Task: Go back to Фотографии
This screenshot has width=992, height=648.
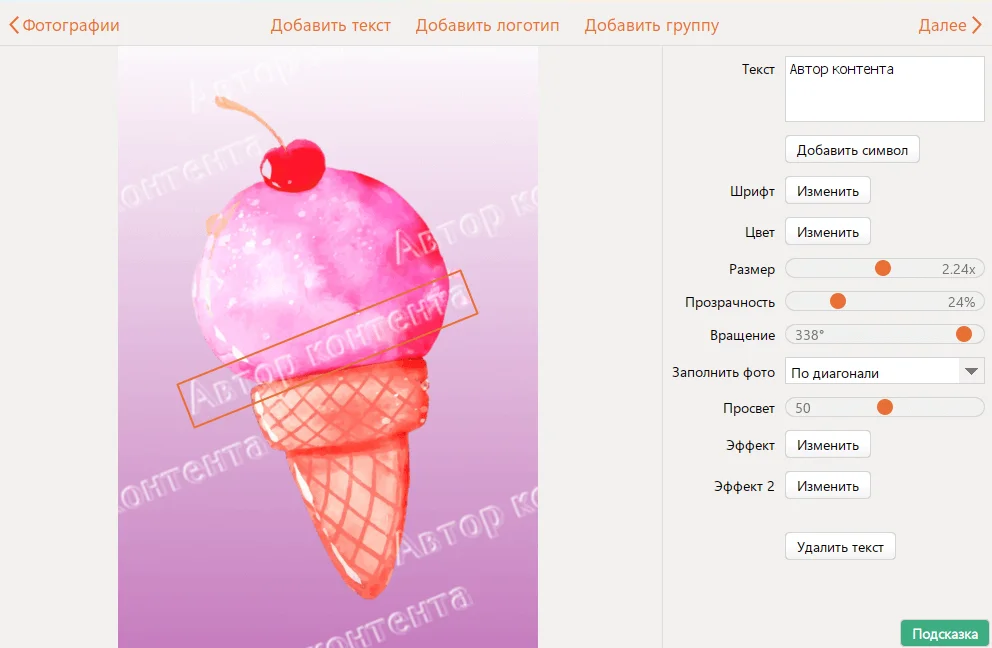Action: (x=64, y=25)
